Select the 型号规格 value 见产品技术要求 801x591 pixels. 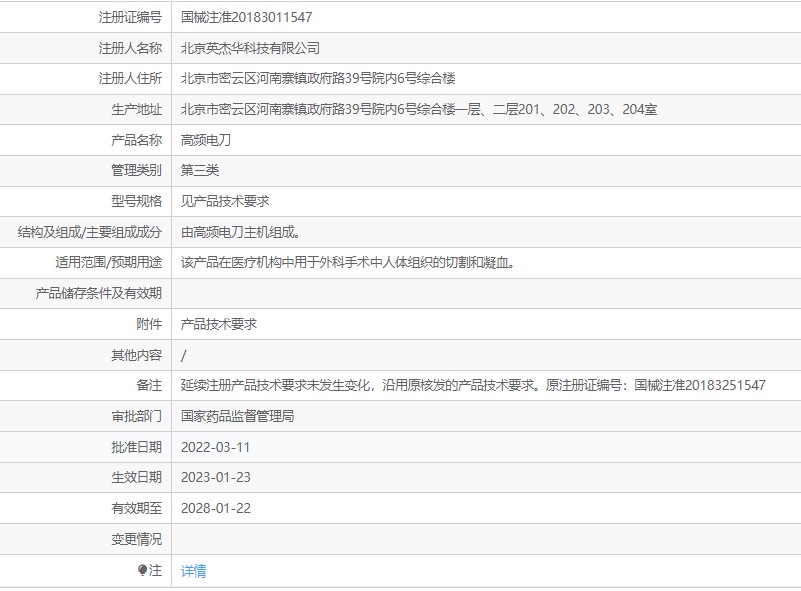pos(225,201)
